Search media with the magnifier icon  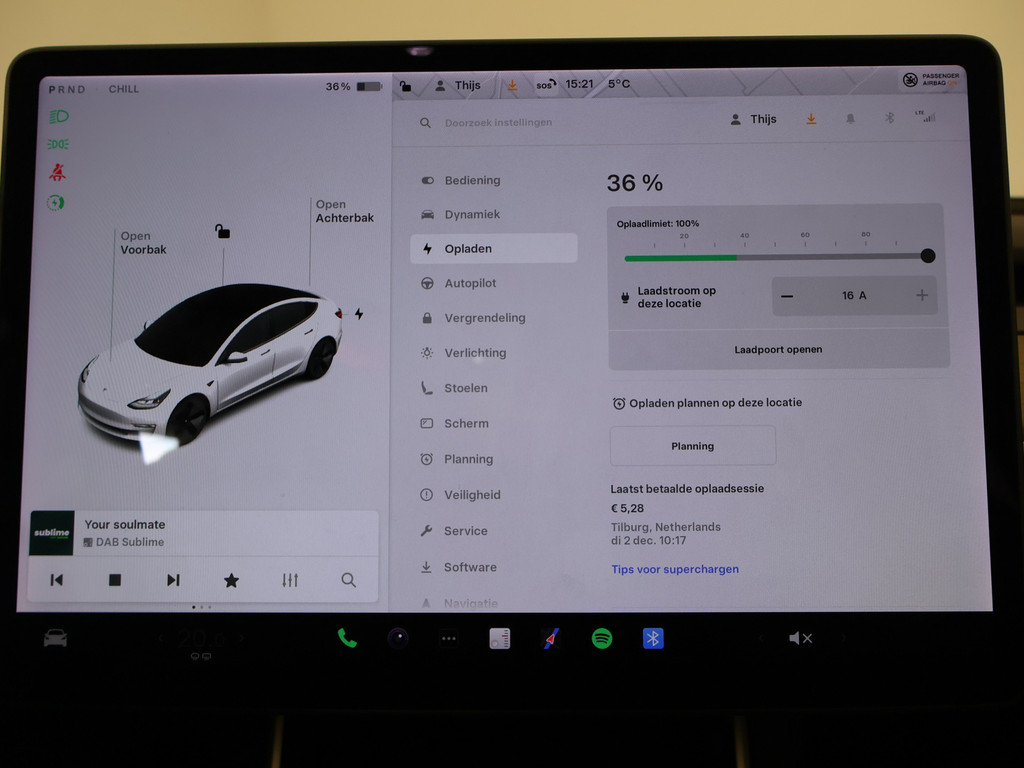348,580
